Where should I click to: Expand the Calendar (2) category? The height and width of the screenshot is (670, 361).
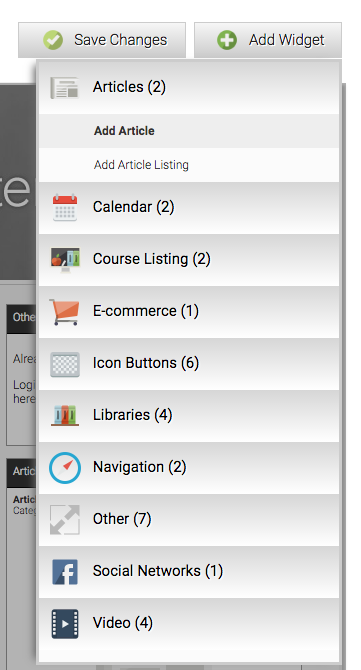coord(189,208)
